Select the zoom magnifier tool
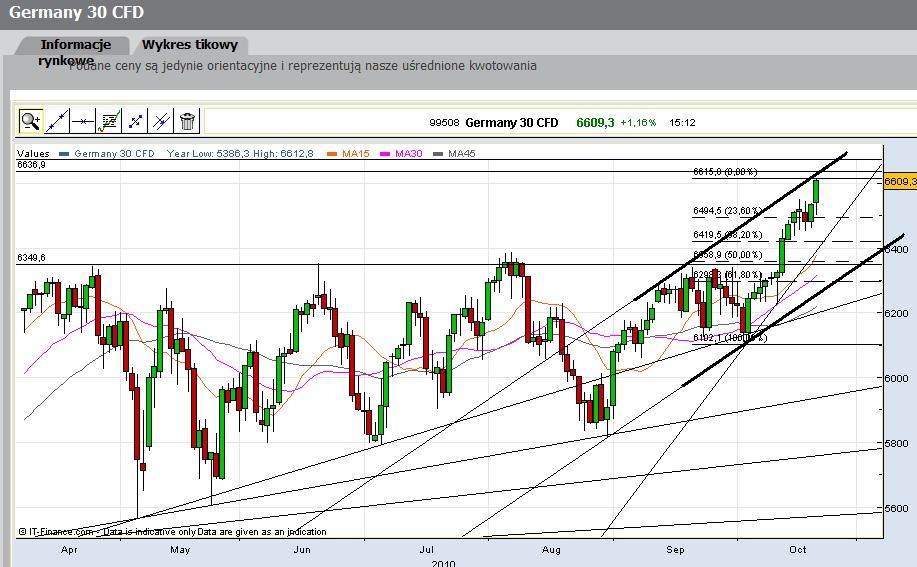 coord(30,121)
